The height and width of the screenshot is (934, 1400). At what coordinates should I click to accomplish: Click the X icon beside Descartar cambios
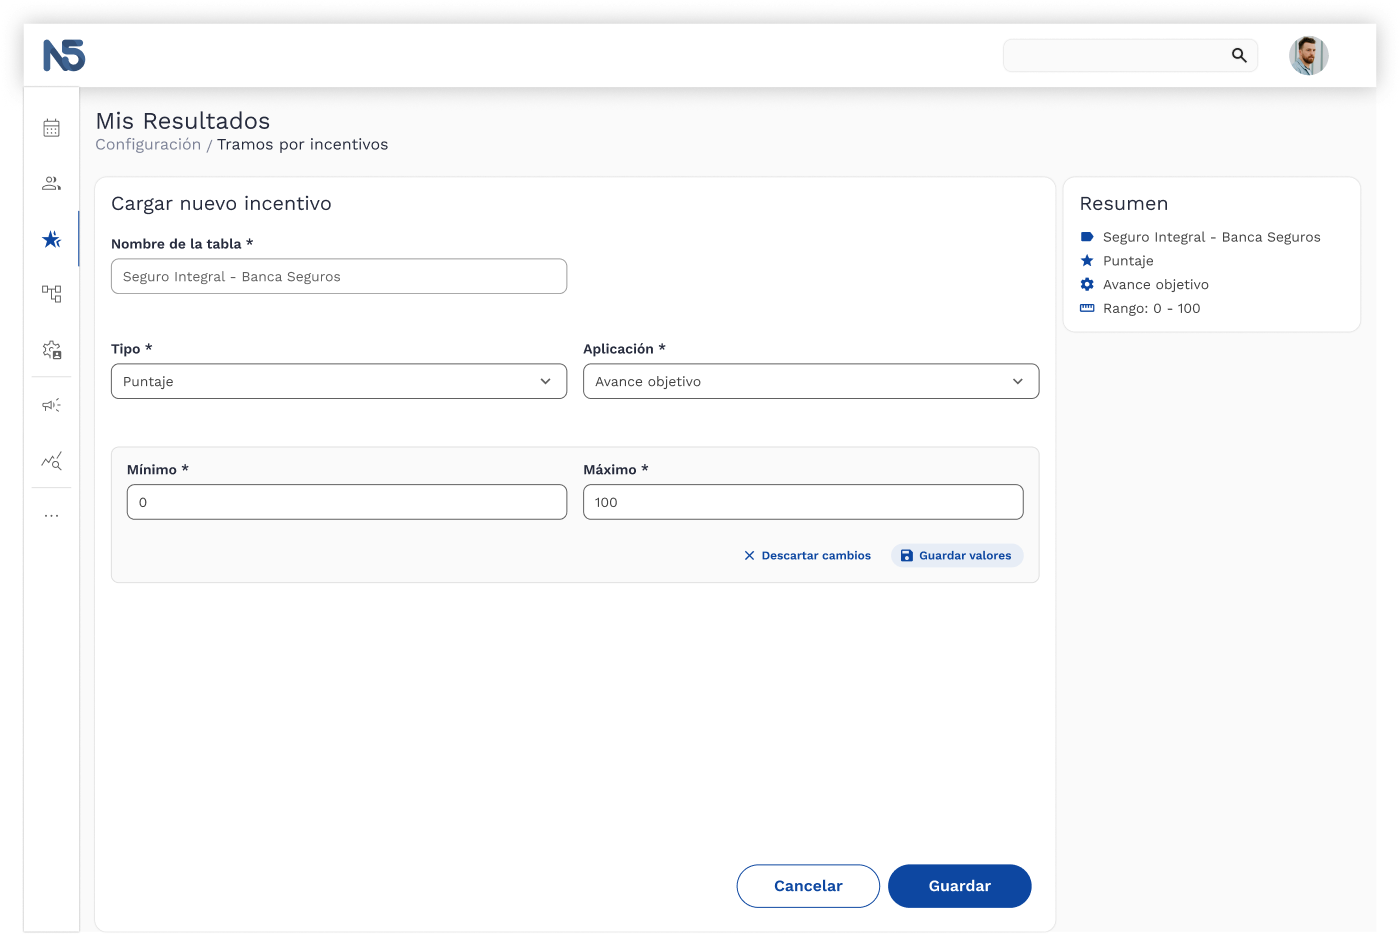point(749,555)
